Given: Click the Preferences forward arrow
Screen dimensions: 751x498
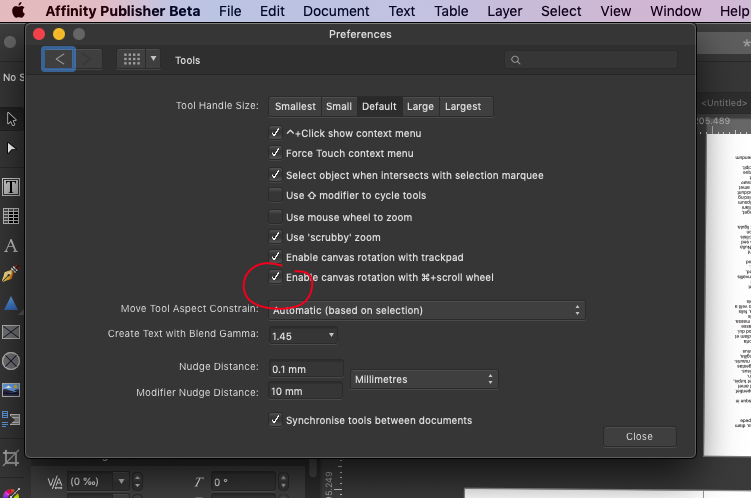Looking at the screenshot, I should (x=88, y=59).
